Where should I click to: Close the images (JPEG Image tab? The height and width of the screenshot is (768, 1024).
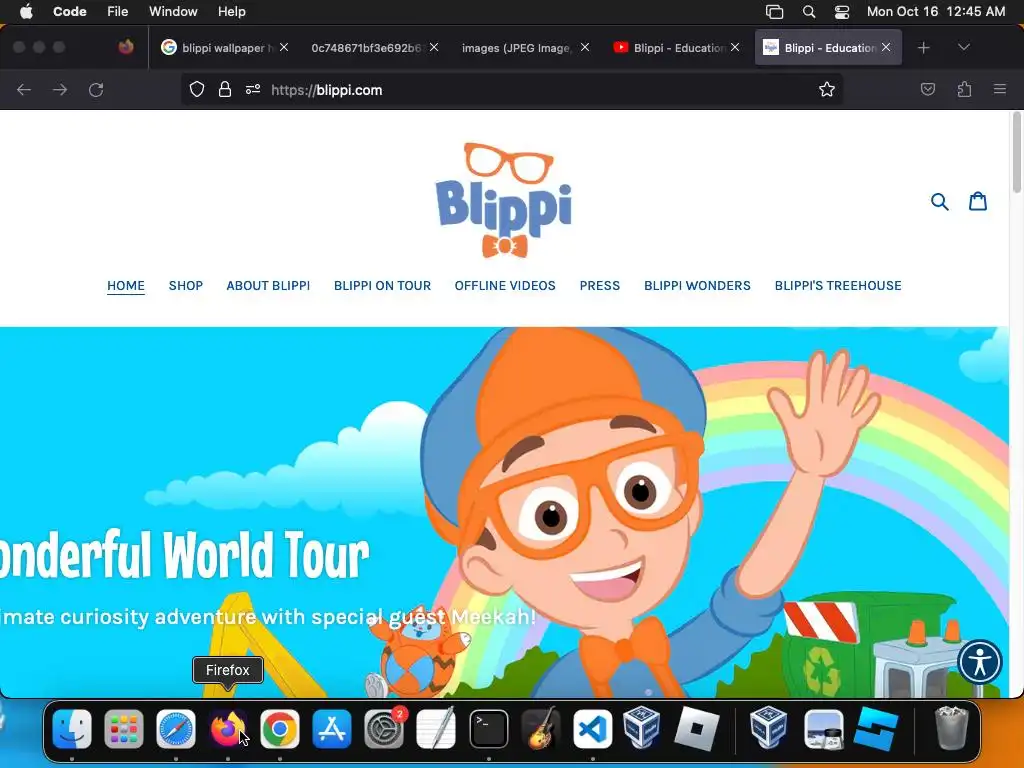(585, 47)
